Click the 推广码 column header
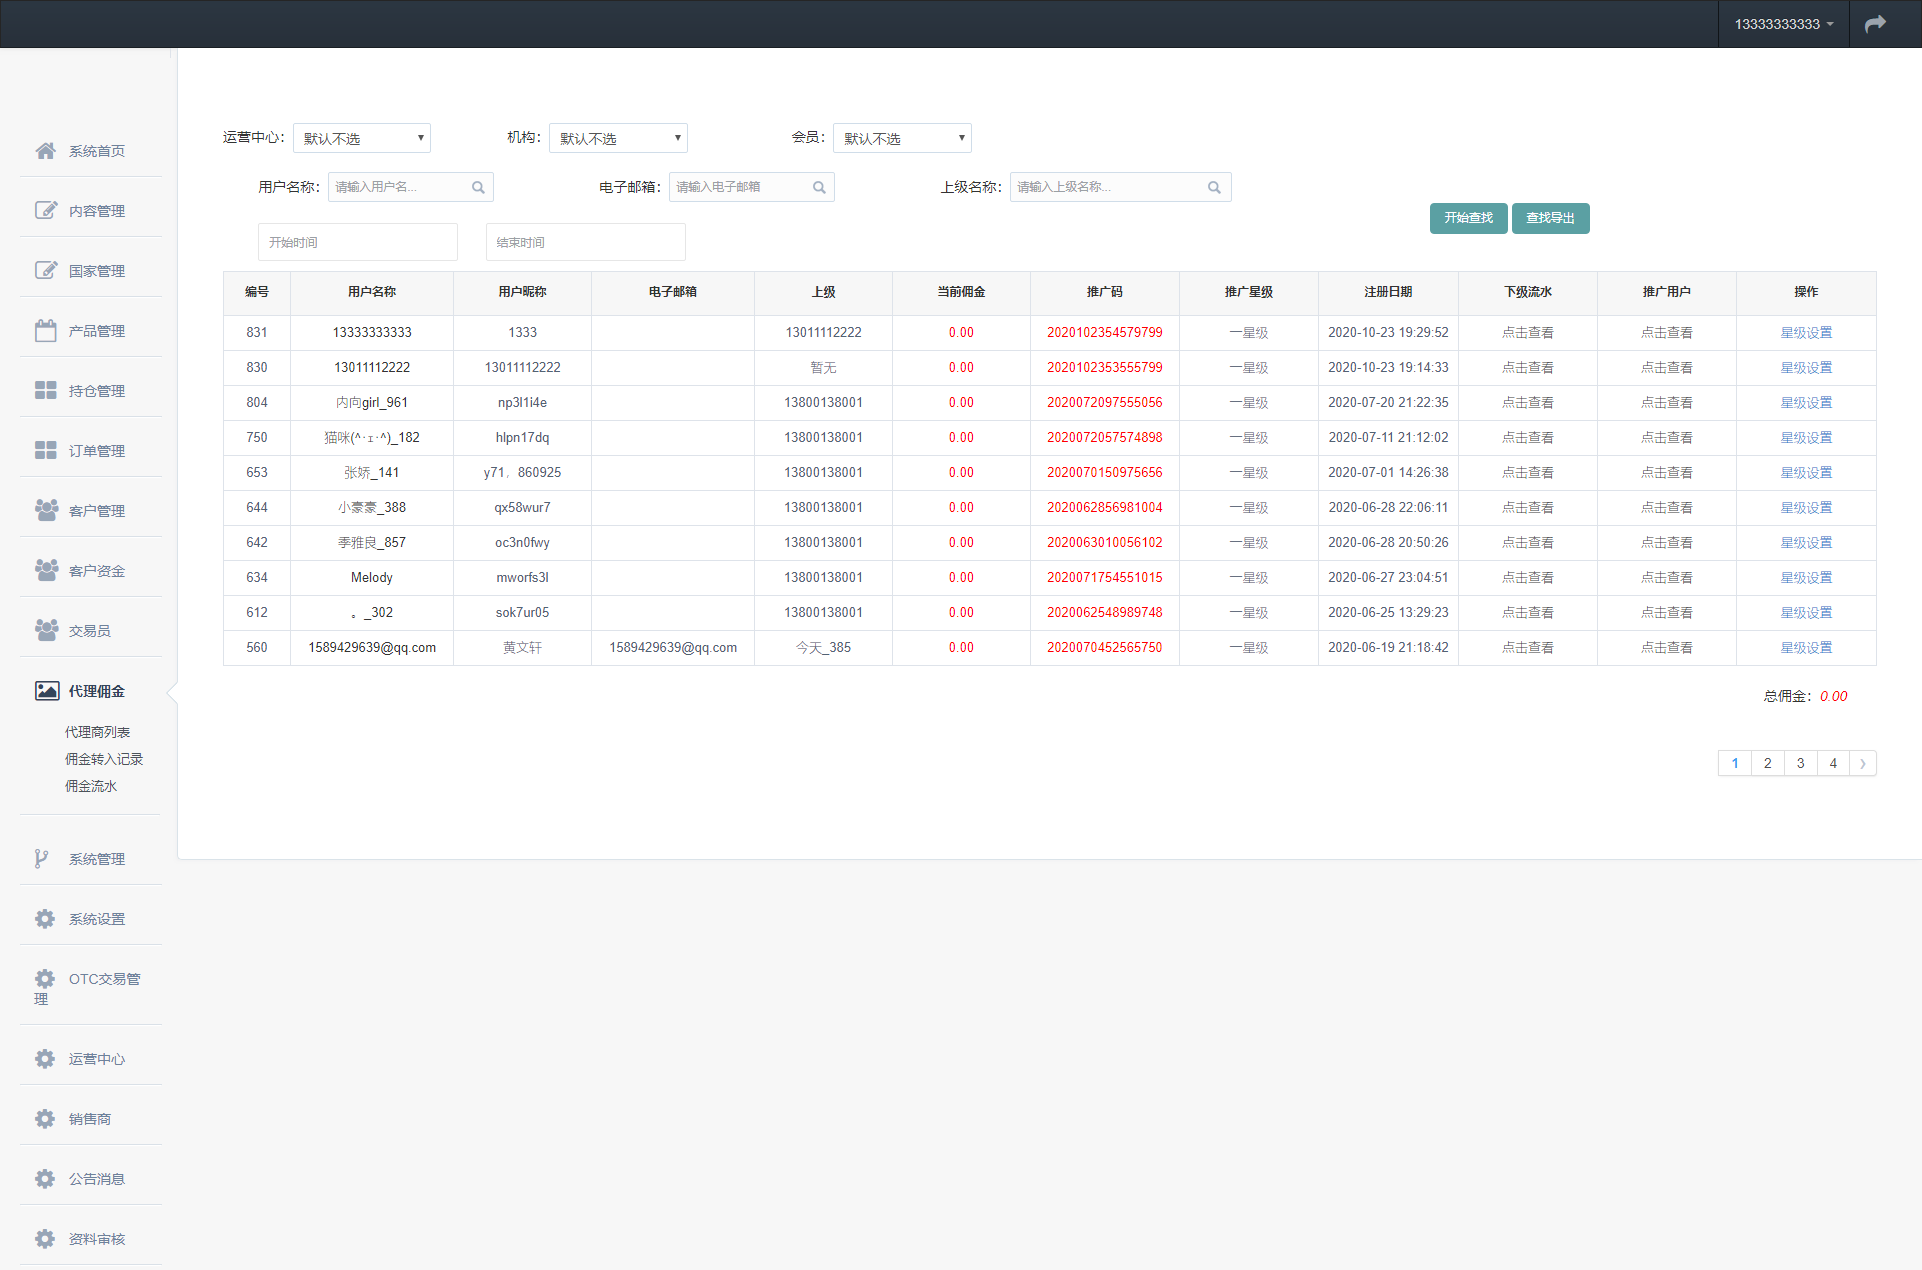Image resolution: width=1922 pixels, height=1270 pixels. tap(1105, 292)
